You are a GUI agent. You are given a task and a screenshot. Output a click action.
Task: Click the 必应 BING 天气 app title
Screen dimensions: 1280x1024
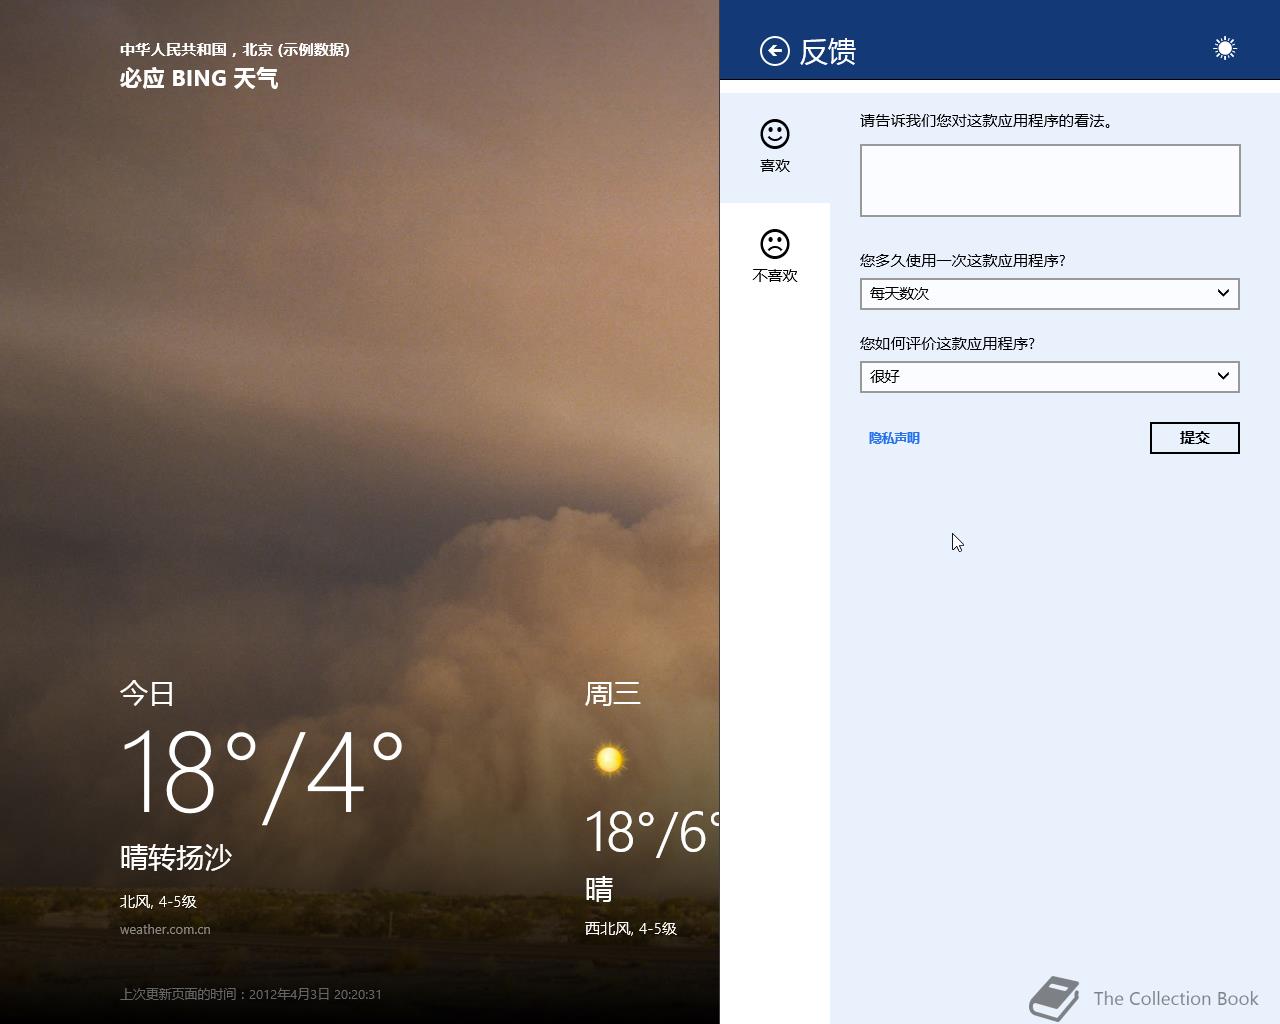[x=199, y=78]
